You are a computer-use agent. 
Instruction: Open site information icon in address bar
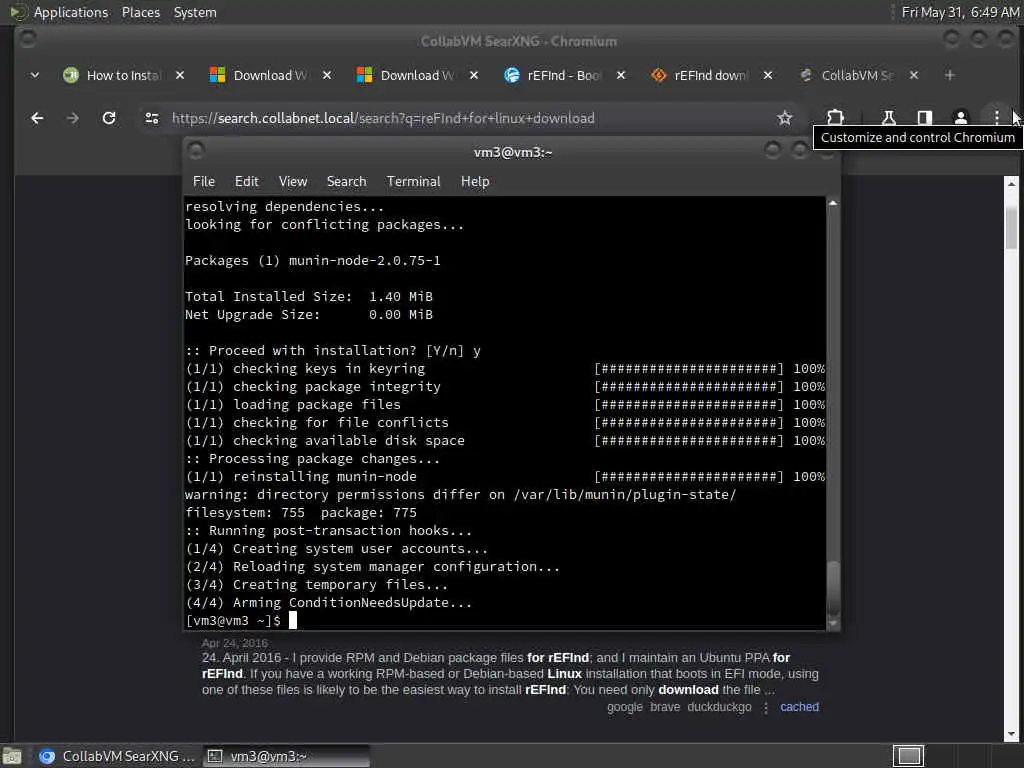click(x=152, y=118)
